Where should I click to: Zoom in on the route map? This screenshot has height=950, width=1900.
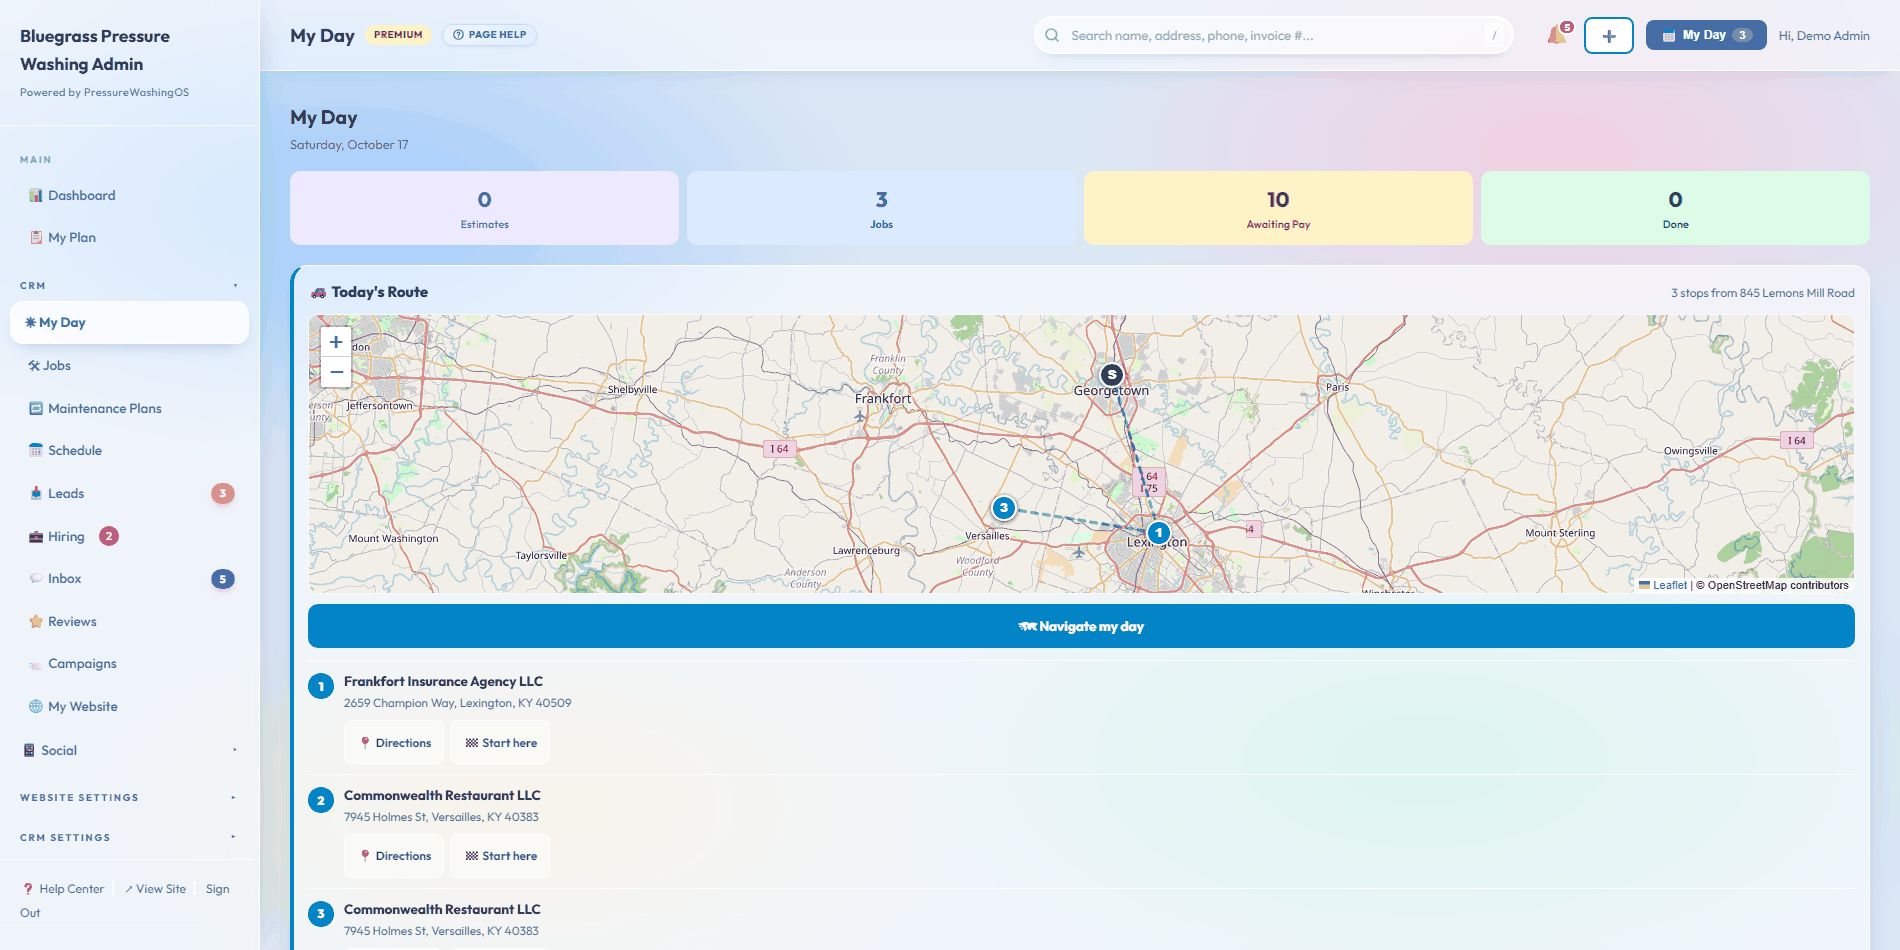(x=336, y=342)
